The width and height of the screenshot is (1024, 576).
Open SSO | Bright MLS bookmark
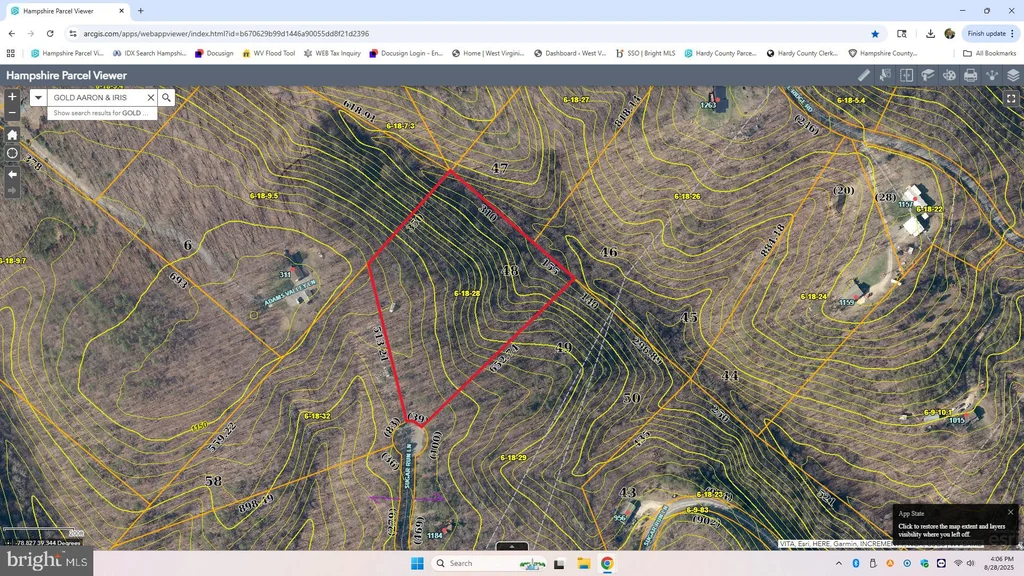click(645, 53)
